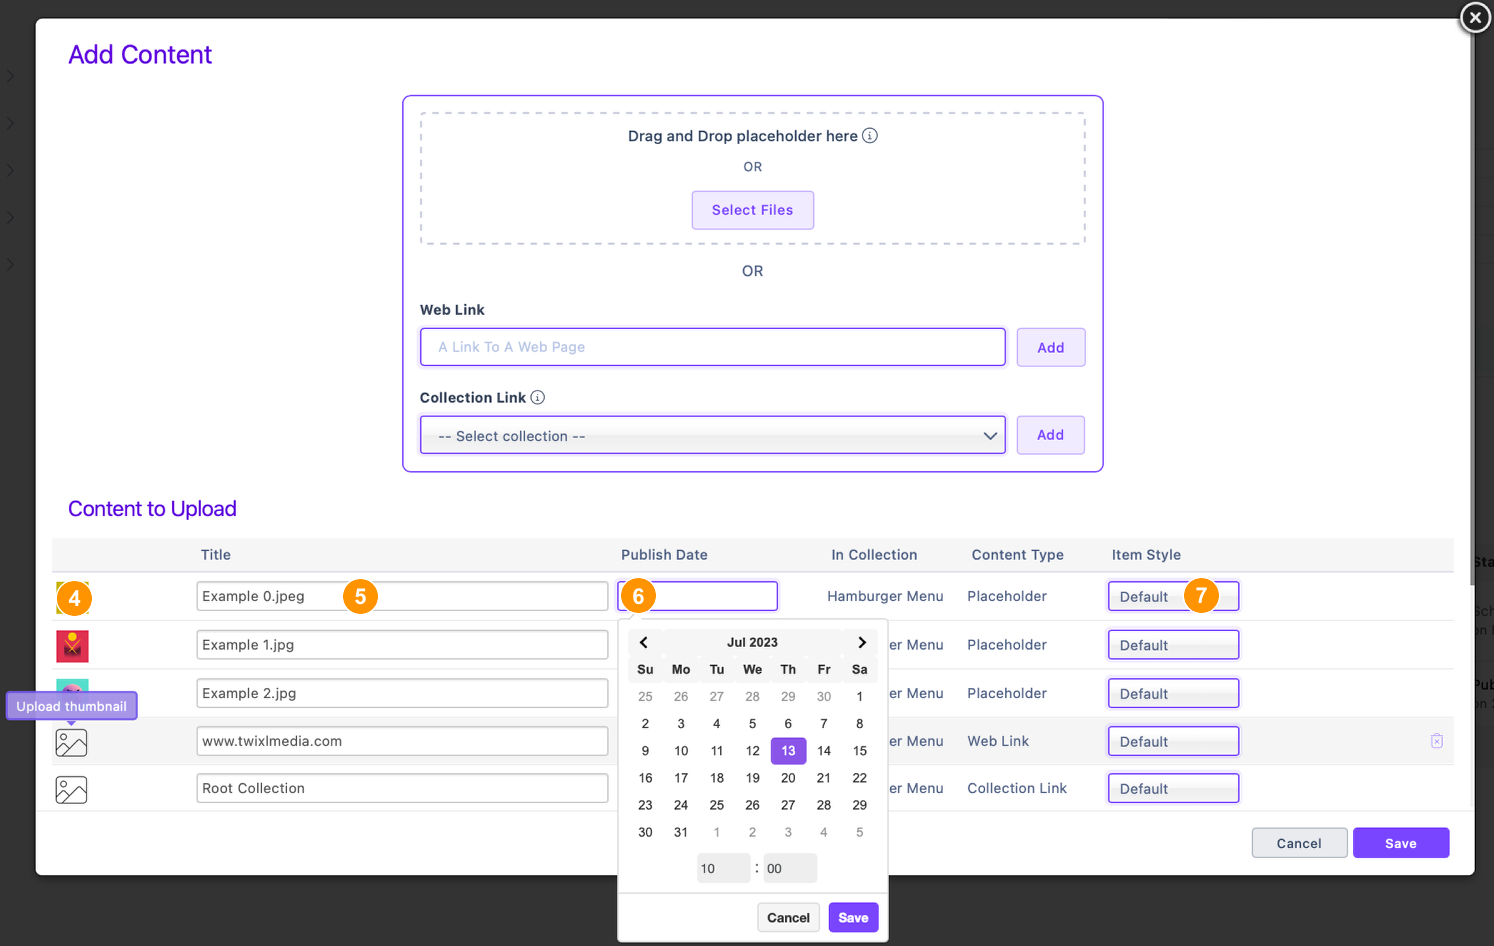Save the selected publish date
1494x946 pixels.
pos(853,918)
